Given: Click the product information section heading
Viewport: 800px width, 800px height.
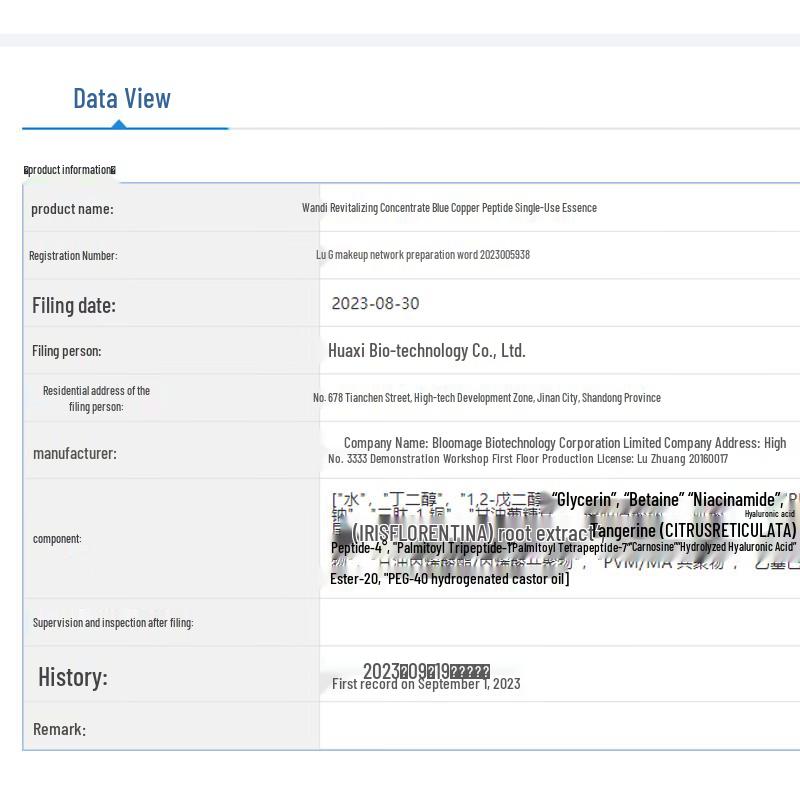Looking at the screenshot, I should click(x=70, y=170).
